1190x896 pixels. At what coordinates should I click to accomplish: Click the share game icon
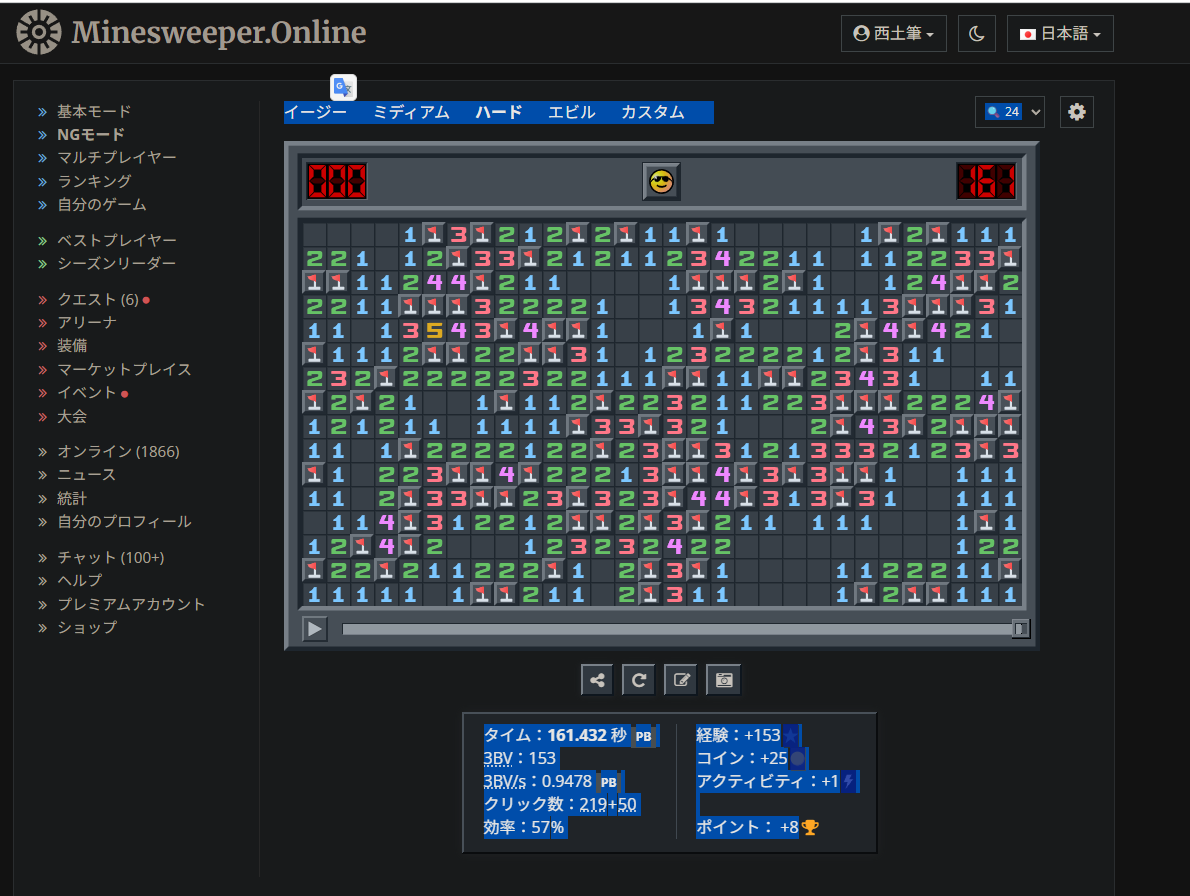pyautogui.click(x=597, y=680)
